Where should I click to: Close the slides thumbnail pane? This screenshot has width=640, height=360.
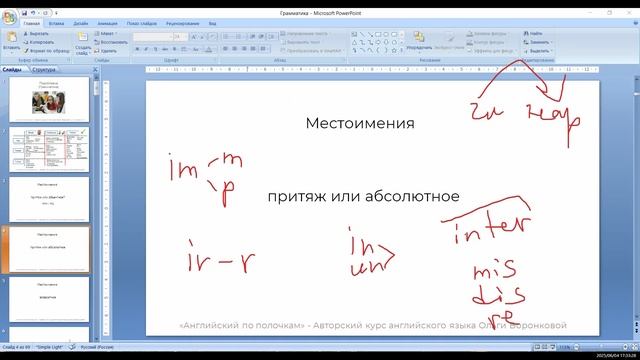[95, 69]
